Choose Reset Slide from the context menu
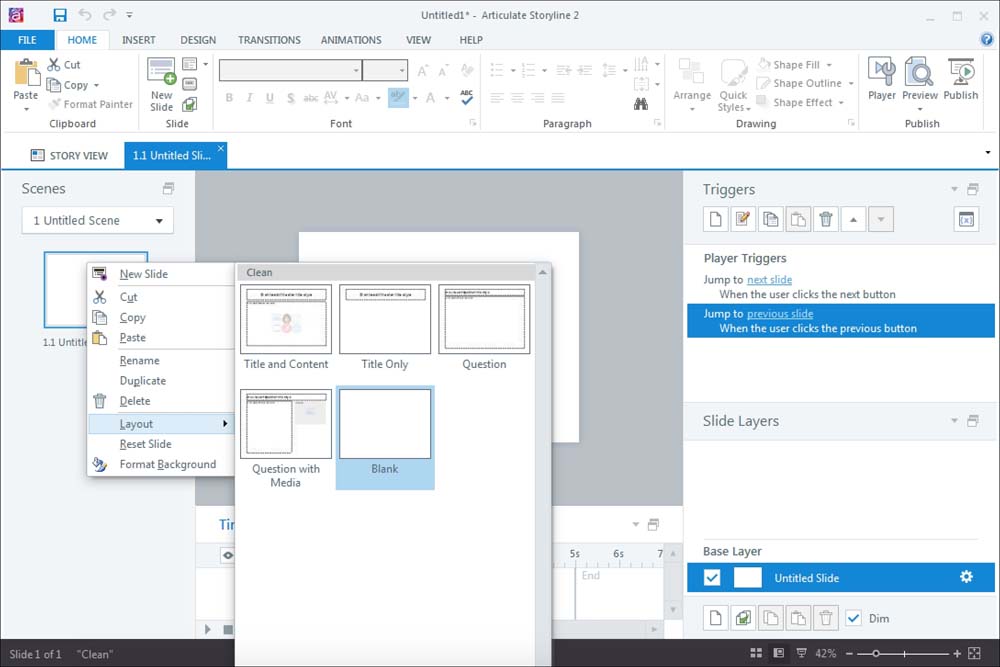Image resolution: width=1000 pixels, height=667 pixels. 145,444
